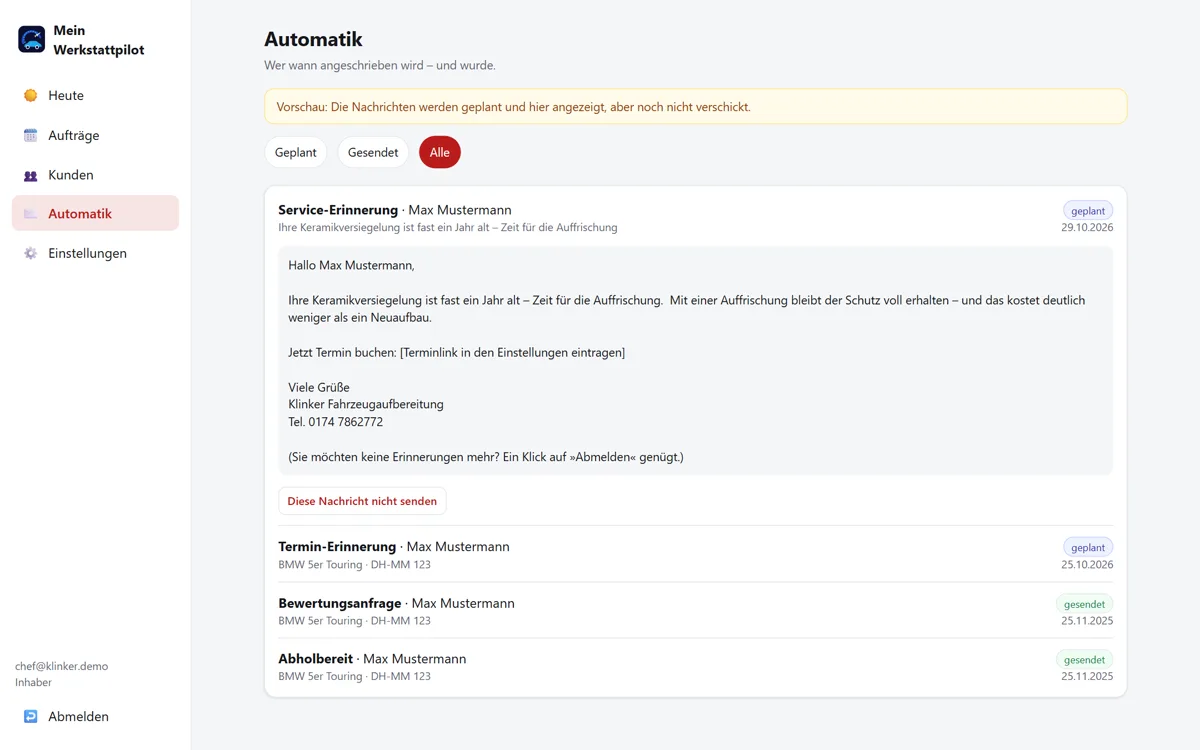Viewport: 1200px width, 750px height.
Task: Click gesendet badge on Abholbereit row
Action: pyautogui.click(x=1085, y=660)
